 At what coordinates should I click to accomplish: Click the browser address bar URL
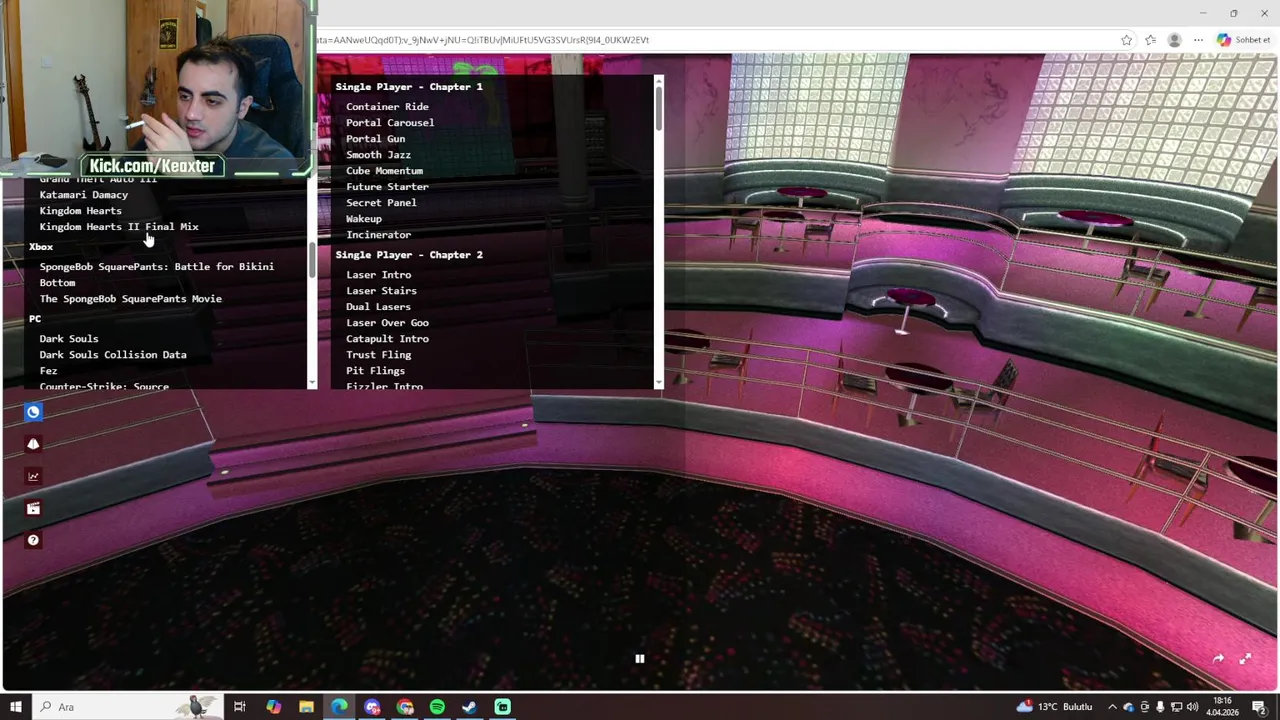tap(483, 40)
